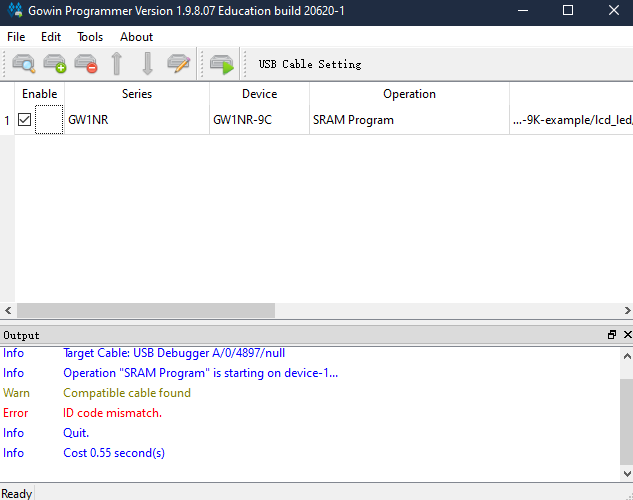This screenshot has height=500, width=633.
Task: Float the Output panel
Action: coord(612,335)
